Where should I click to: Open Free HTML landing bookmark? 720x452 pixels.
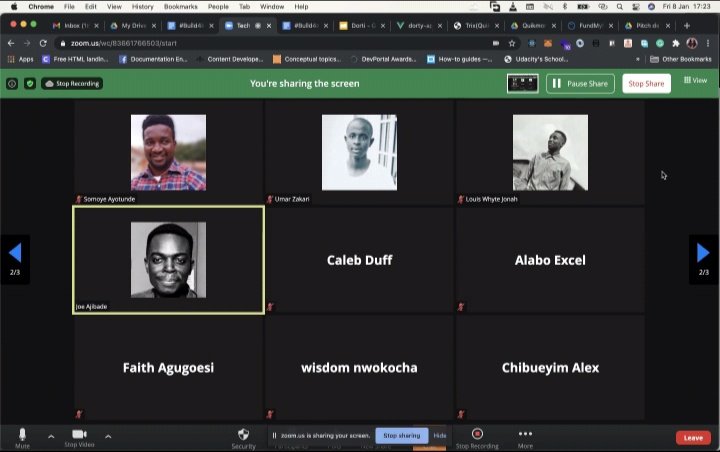click(75, 59)
